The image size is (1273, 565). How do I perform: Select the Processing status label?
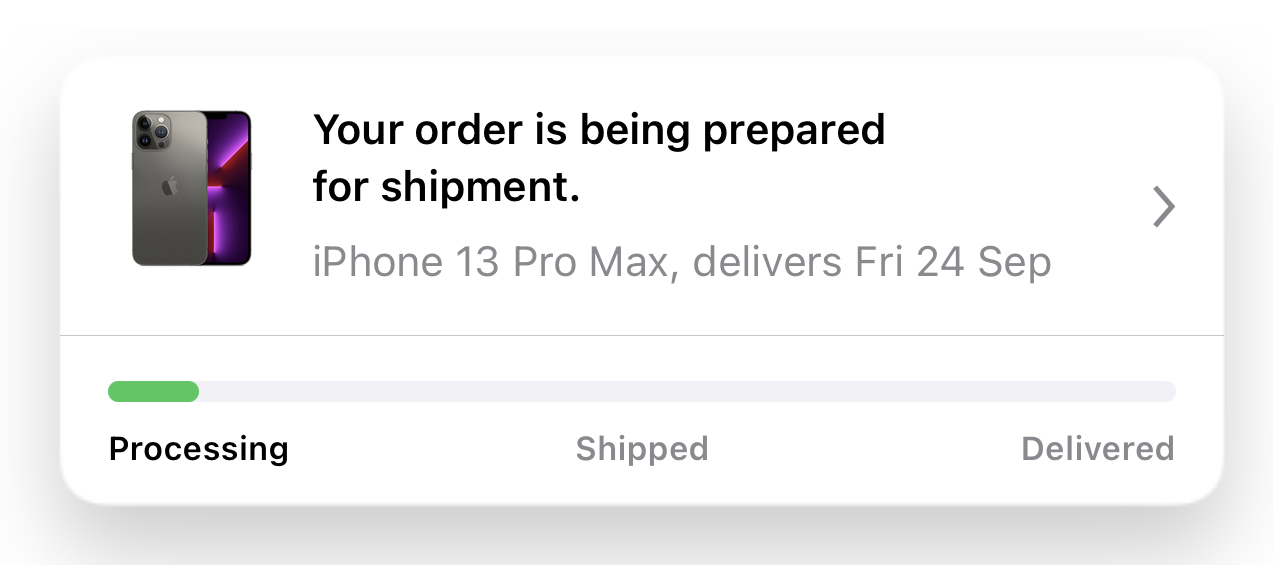(x=198, y=449)
